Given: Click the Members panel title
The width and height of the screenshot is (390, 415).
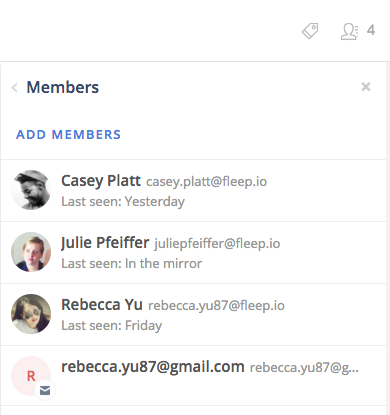Looking at the screenshot, I should pyautogui.click(x=63, y=87).
